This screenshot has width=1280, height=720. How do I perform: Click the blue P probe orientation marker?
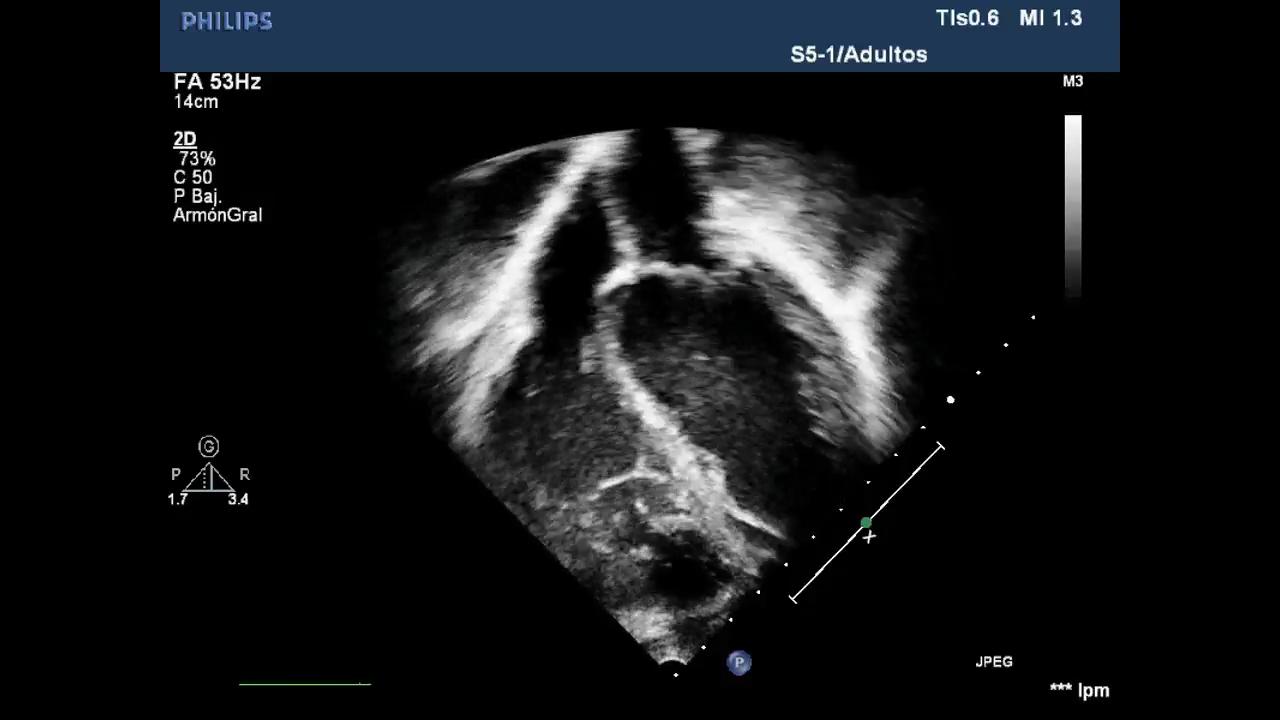739,662
